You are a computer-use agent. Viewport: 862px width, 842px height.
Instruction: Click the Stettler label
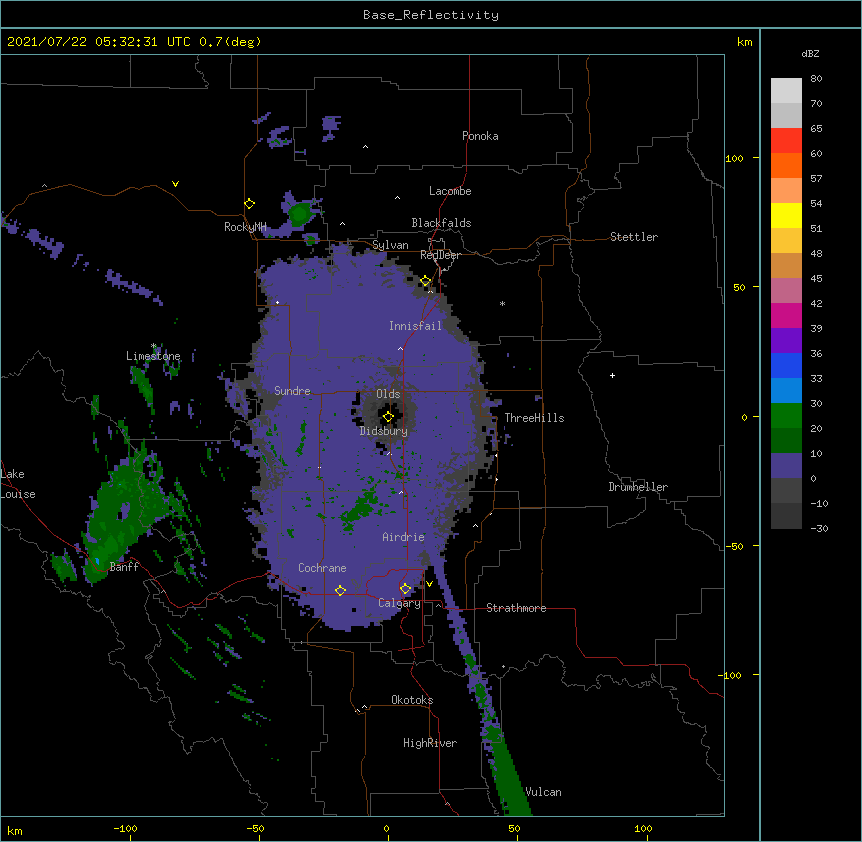tap(634, 237)
